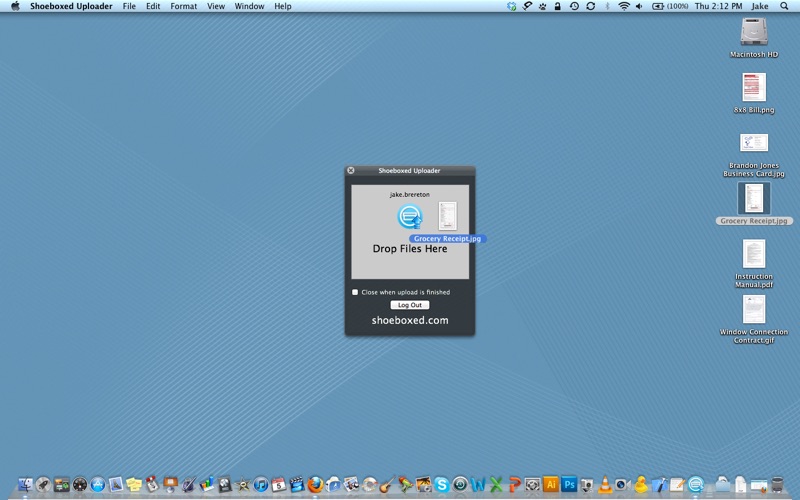Screen dimensions: 800x500
Task: Open the Help menu
Action: [283, 6]
